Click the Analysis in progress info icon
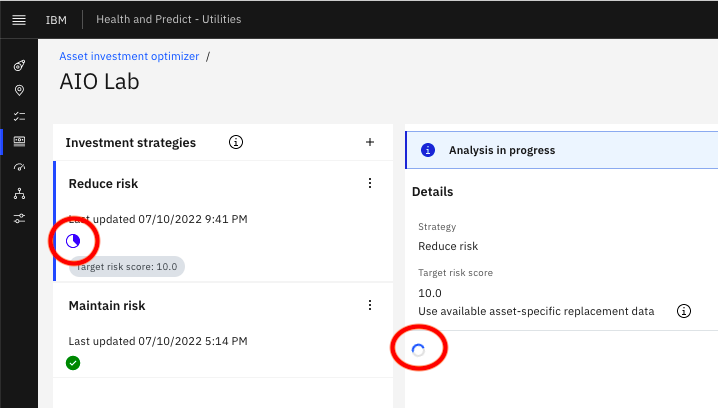Screen dimensions: 718x408 click(x=428, y=150)
